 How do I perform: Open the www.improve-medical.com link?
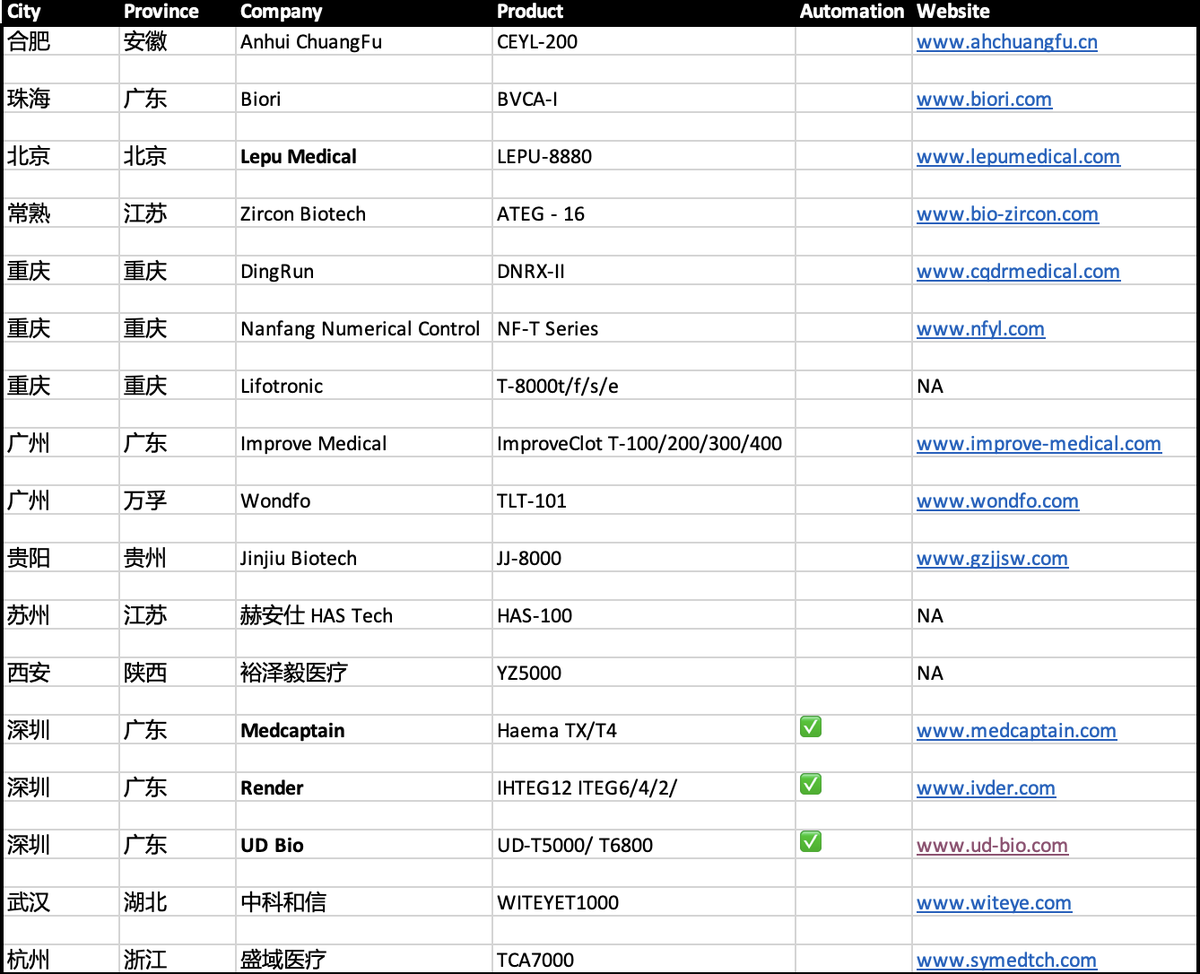click(1039, 444)
